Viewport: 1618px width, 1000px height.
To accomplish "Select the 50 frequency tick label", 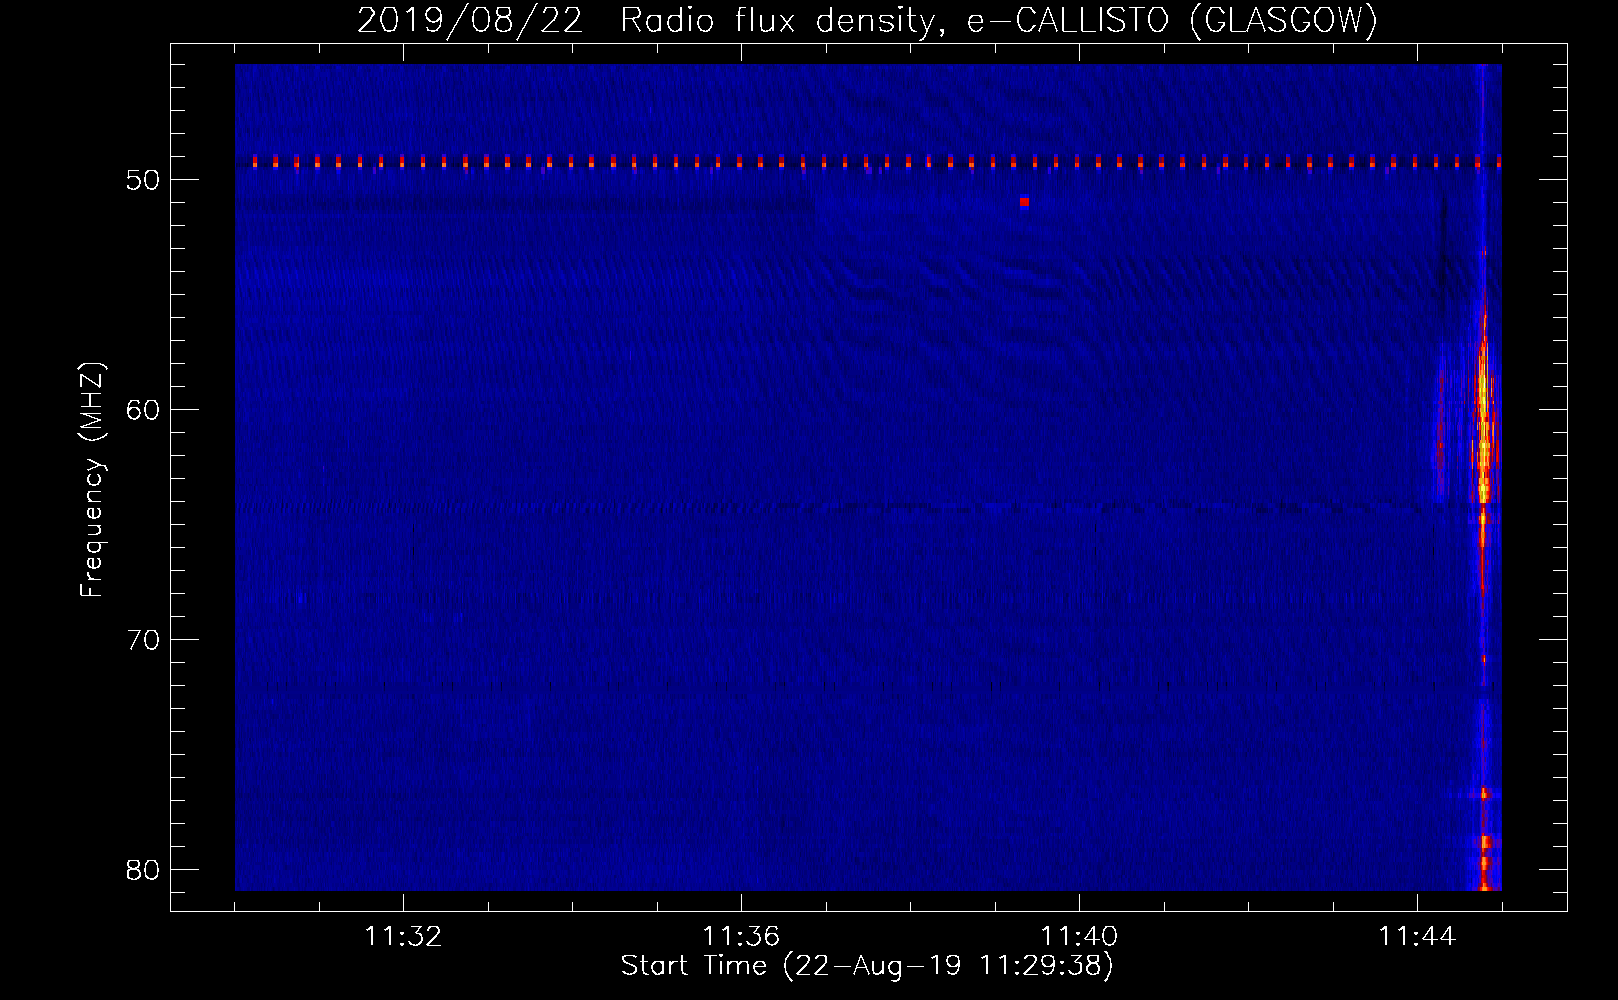I will coord(144,180).
